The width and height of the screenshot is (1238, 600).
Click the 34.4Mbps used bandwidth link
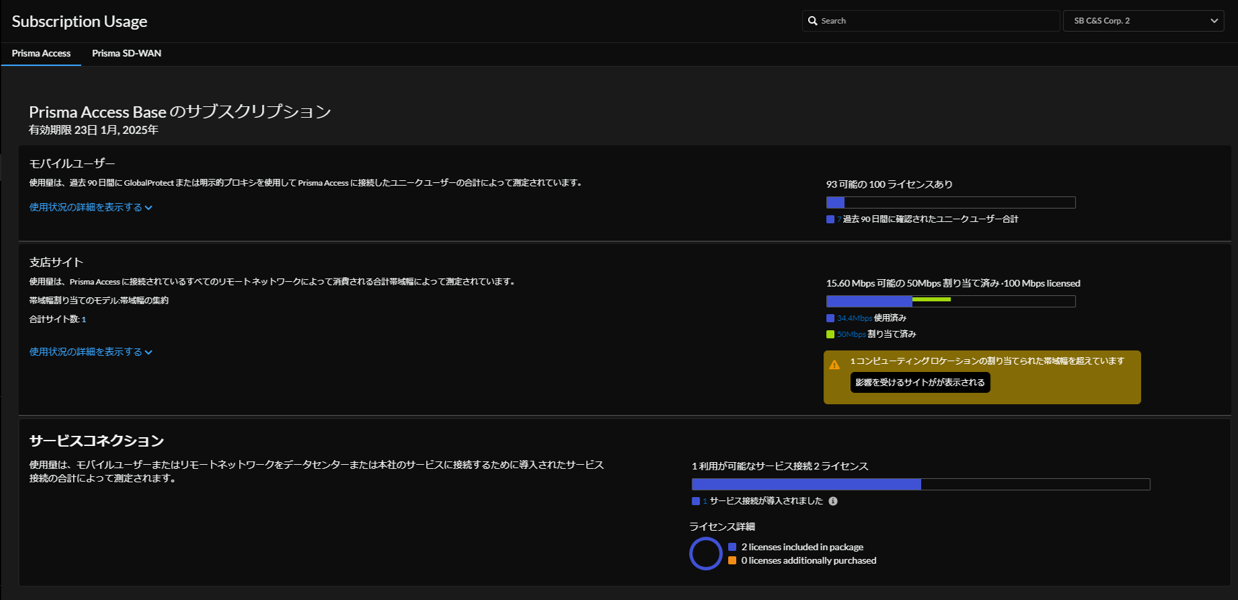(x=854, y=318)
